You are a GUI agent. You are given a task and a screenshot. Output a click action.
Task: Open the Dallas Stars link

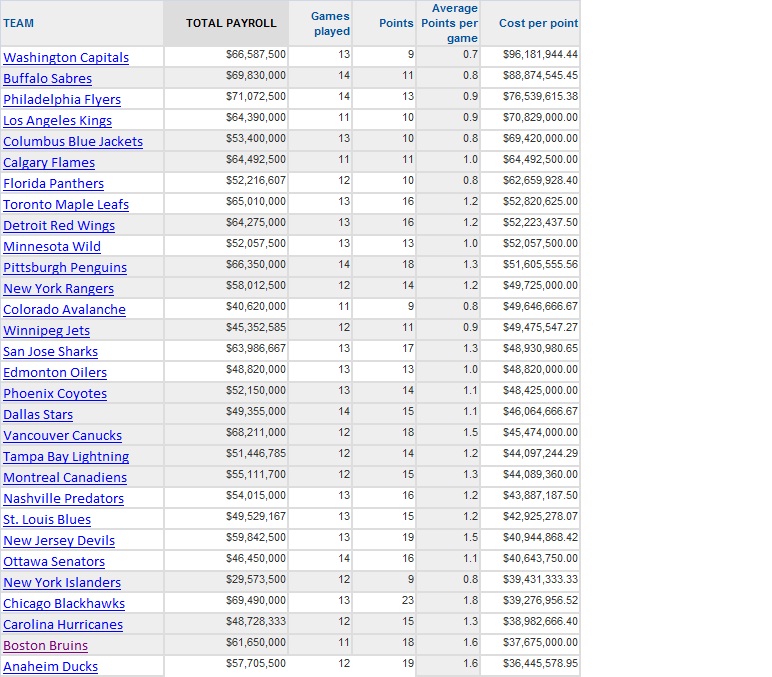[38, 415]
